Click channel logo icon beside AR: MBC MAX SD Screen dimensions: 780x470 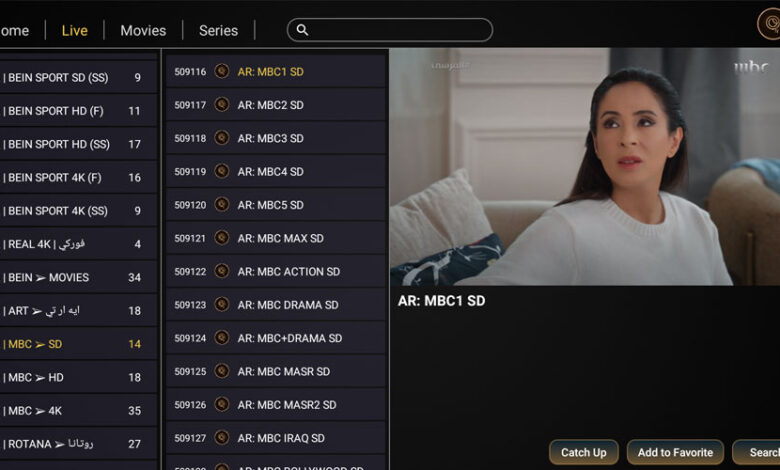222,238
